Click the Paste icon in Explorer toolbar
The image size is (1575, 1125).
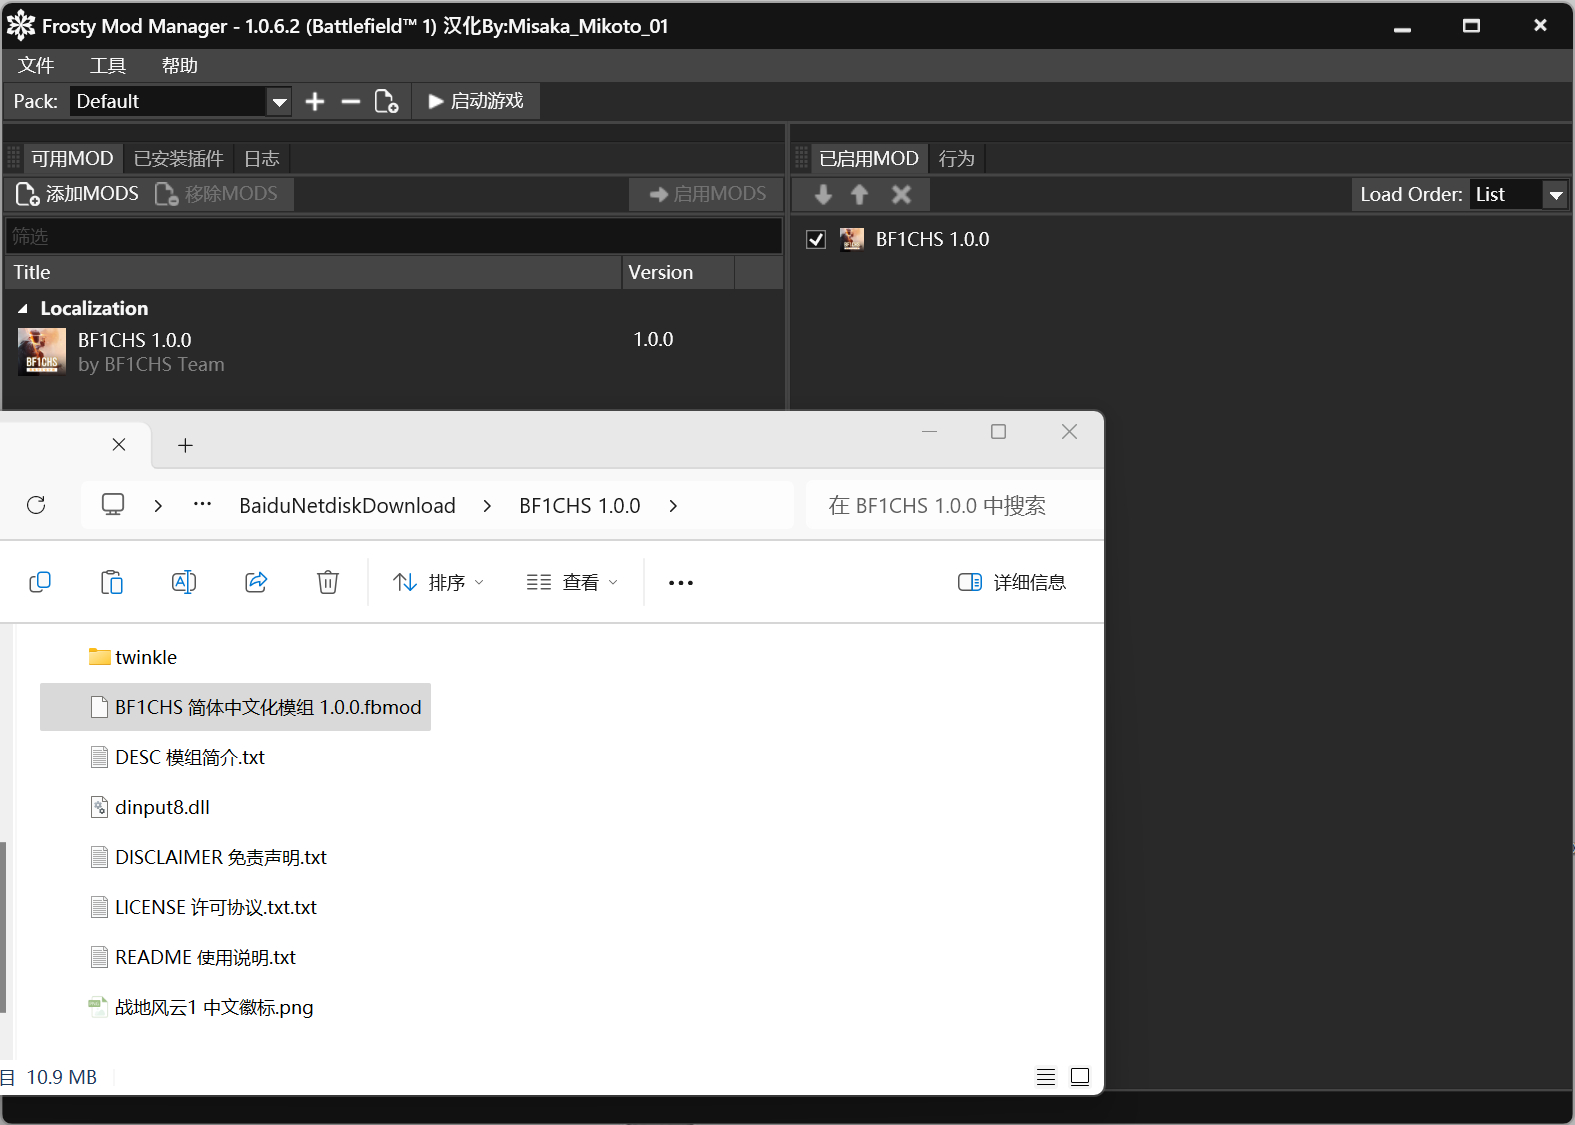pyautogui.click(x=112, y=582)
